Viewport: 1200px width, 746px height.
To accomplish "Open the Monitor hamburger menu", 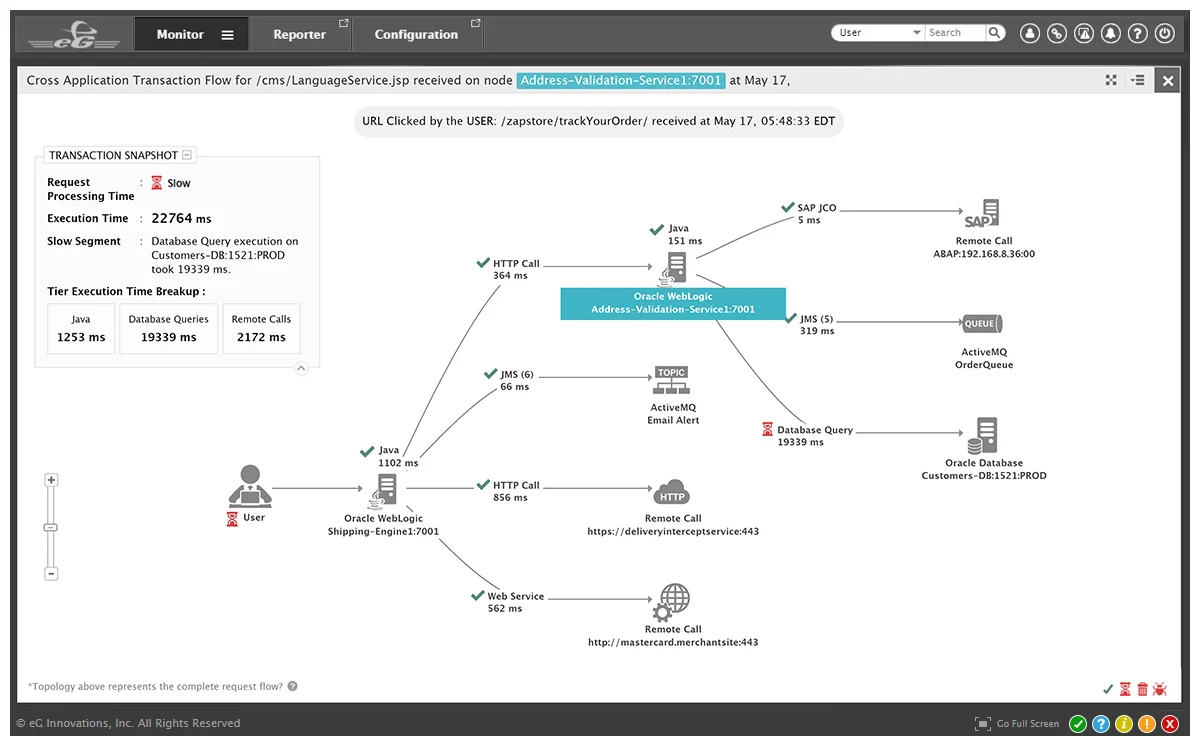I will point(227,35).
